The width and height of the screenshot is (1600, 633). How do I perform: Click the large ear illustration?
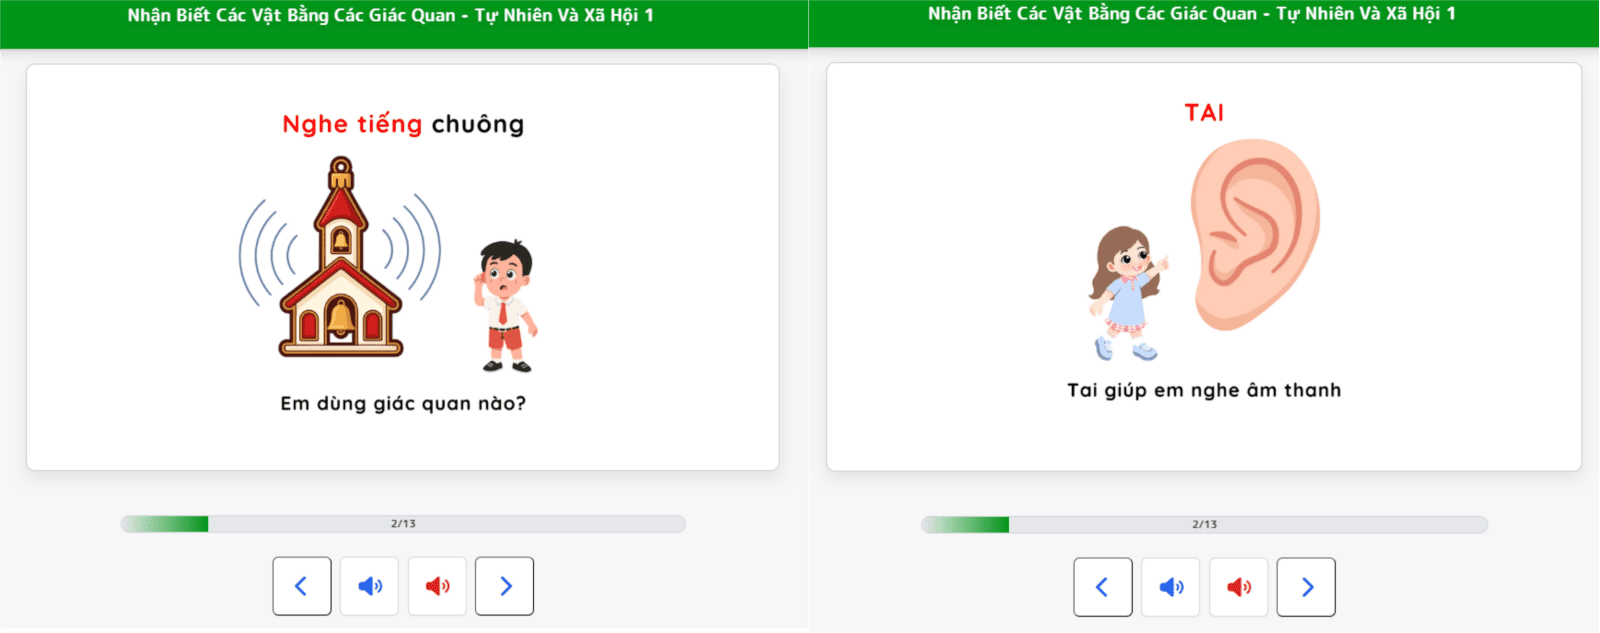point(1255,235)
